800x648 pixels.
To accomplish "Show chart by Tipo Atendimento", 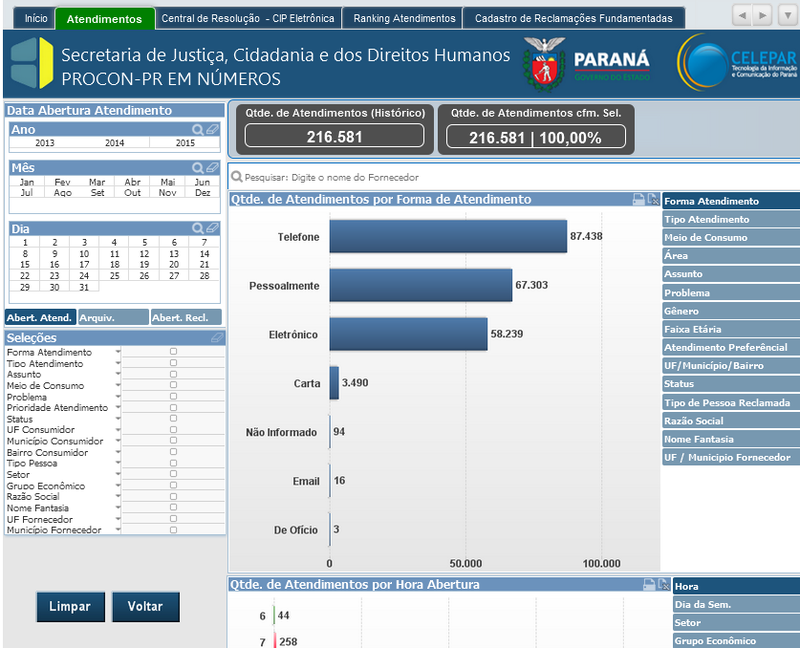I will [731, 219].
